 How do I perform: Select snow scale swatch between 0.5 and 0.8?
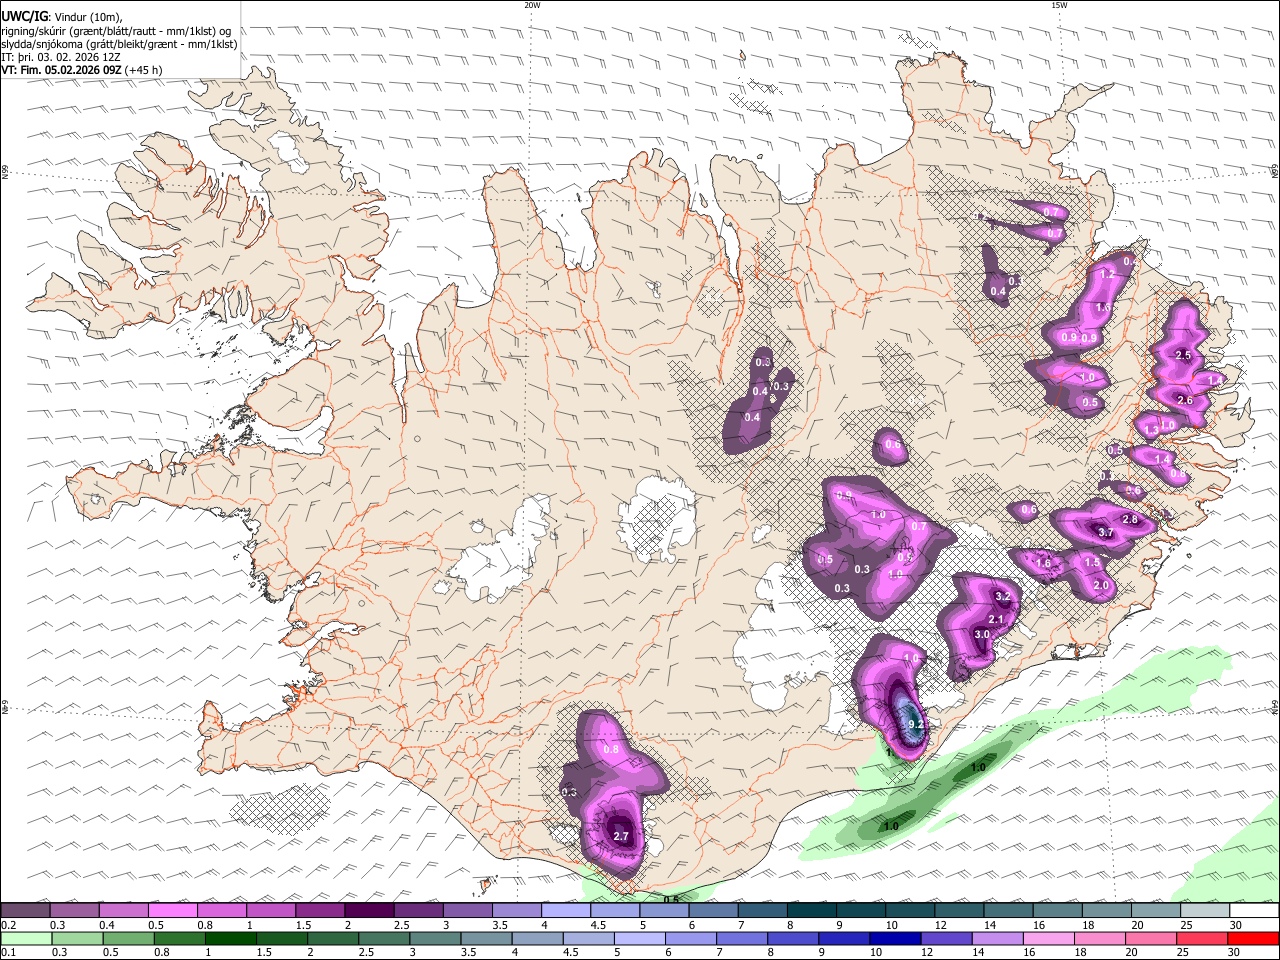172,911
